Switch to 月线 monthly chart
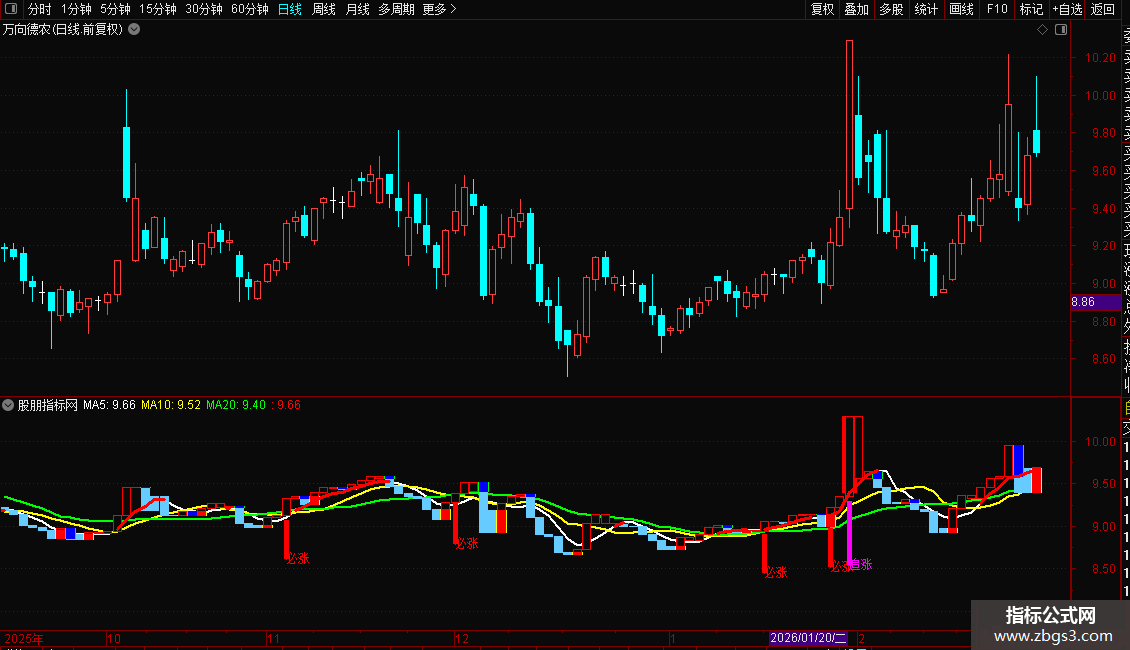Viewport: 1130px width, 650px height. coord(357,9)
